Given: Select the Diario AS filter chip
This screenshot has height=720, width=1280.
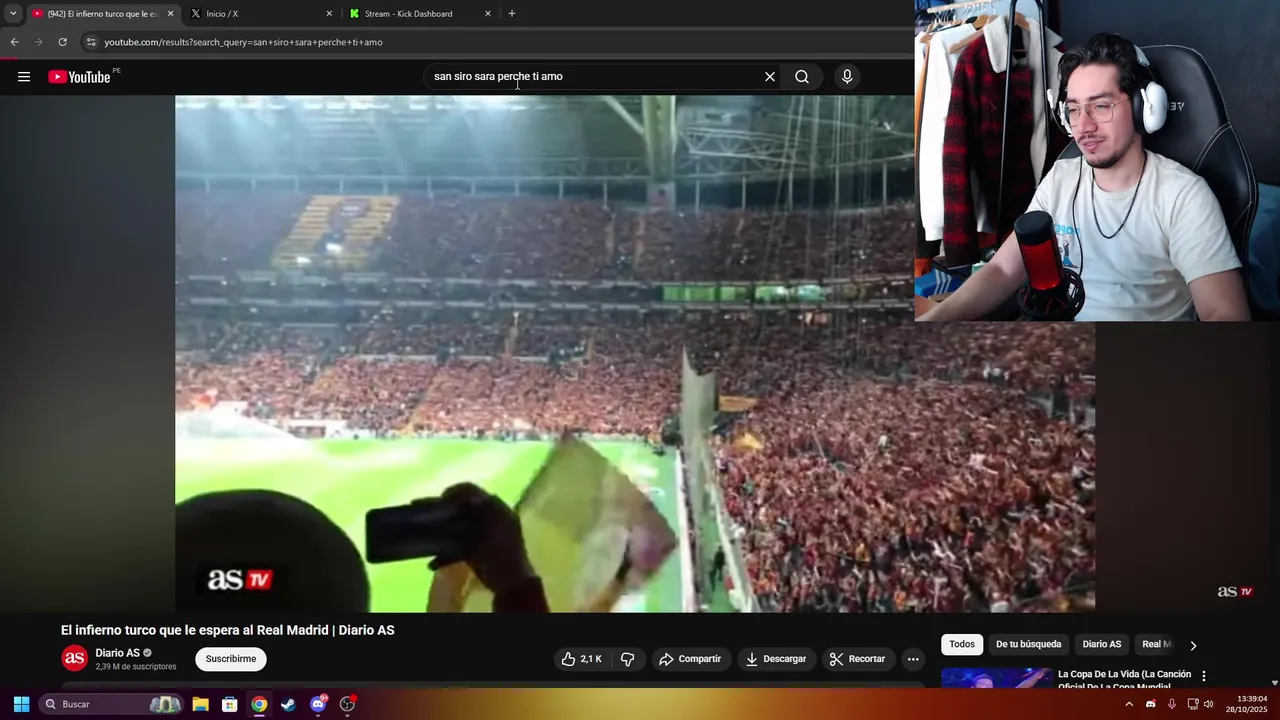Looking at the screenshot, I should 1102,644.
